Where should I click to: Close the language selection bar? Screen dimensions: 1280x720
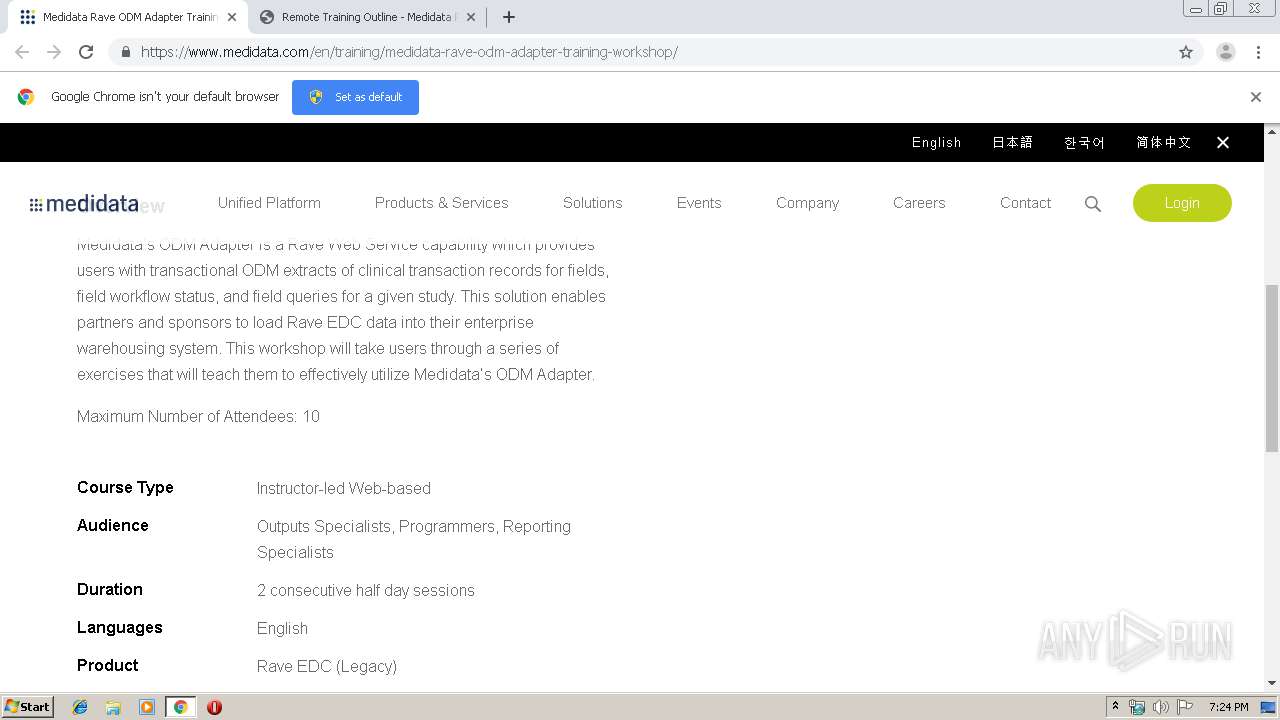coord(1223,142)
